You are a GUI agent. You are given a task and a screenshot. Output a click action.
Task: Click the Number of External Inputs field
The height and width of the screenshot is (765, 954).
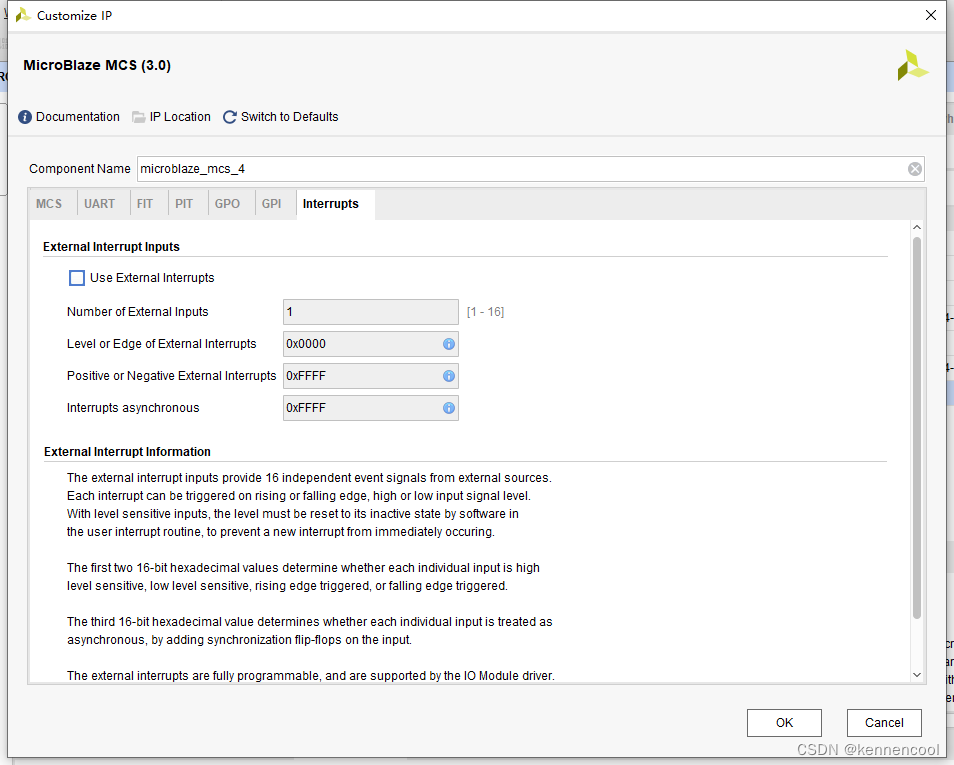(x=371, y=312)
